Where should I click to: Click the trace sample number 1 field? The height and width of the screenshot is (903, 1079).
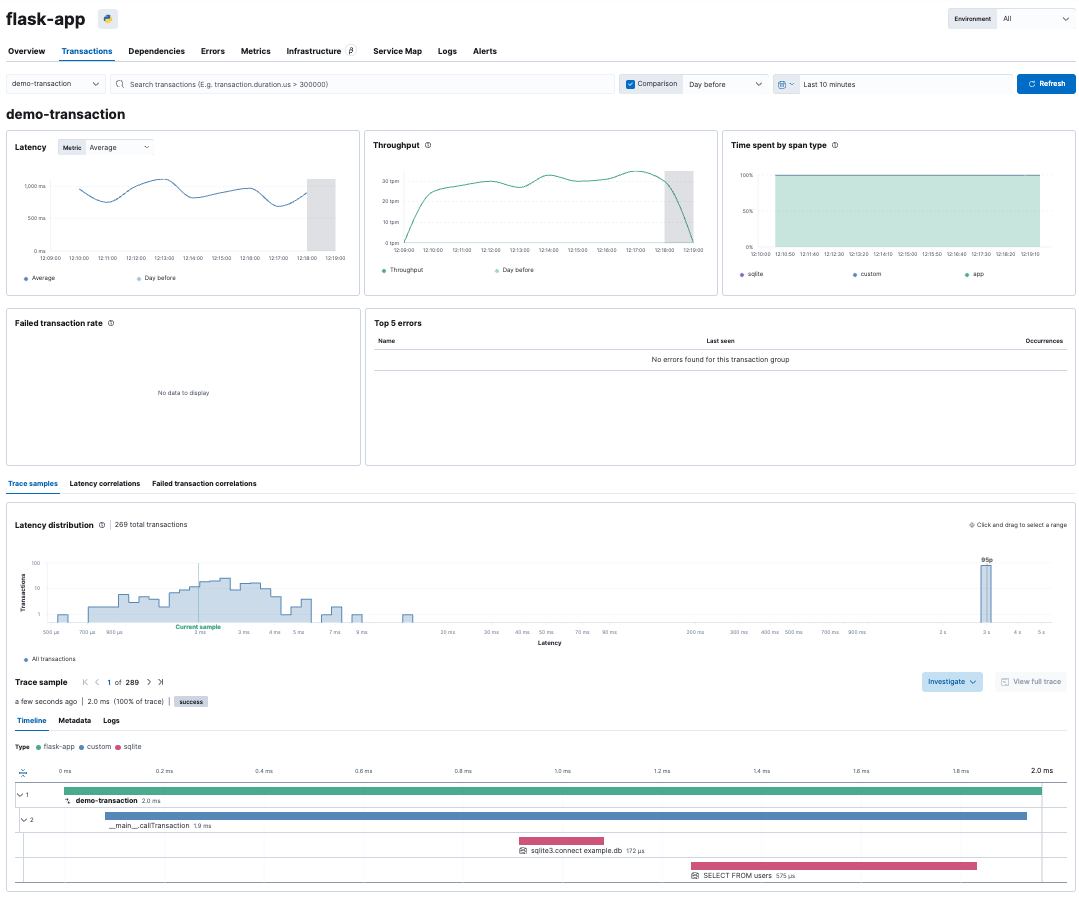pyautogui.click(x=109, y=682)
